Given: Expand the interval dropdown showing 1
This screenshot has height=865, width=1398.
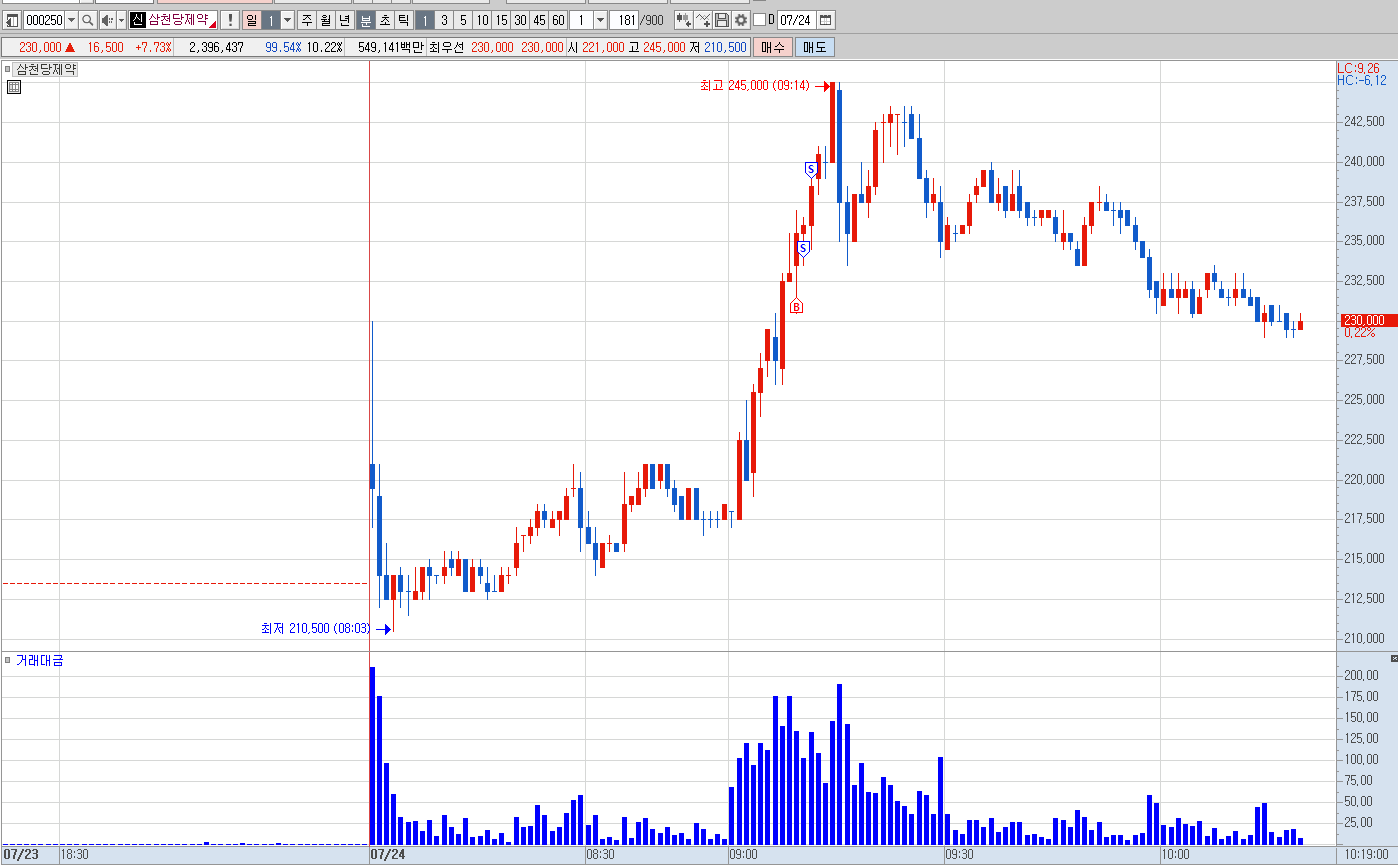Looking at the screenshot, I should coord(600,20).
